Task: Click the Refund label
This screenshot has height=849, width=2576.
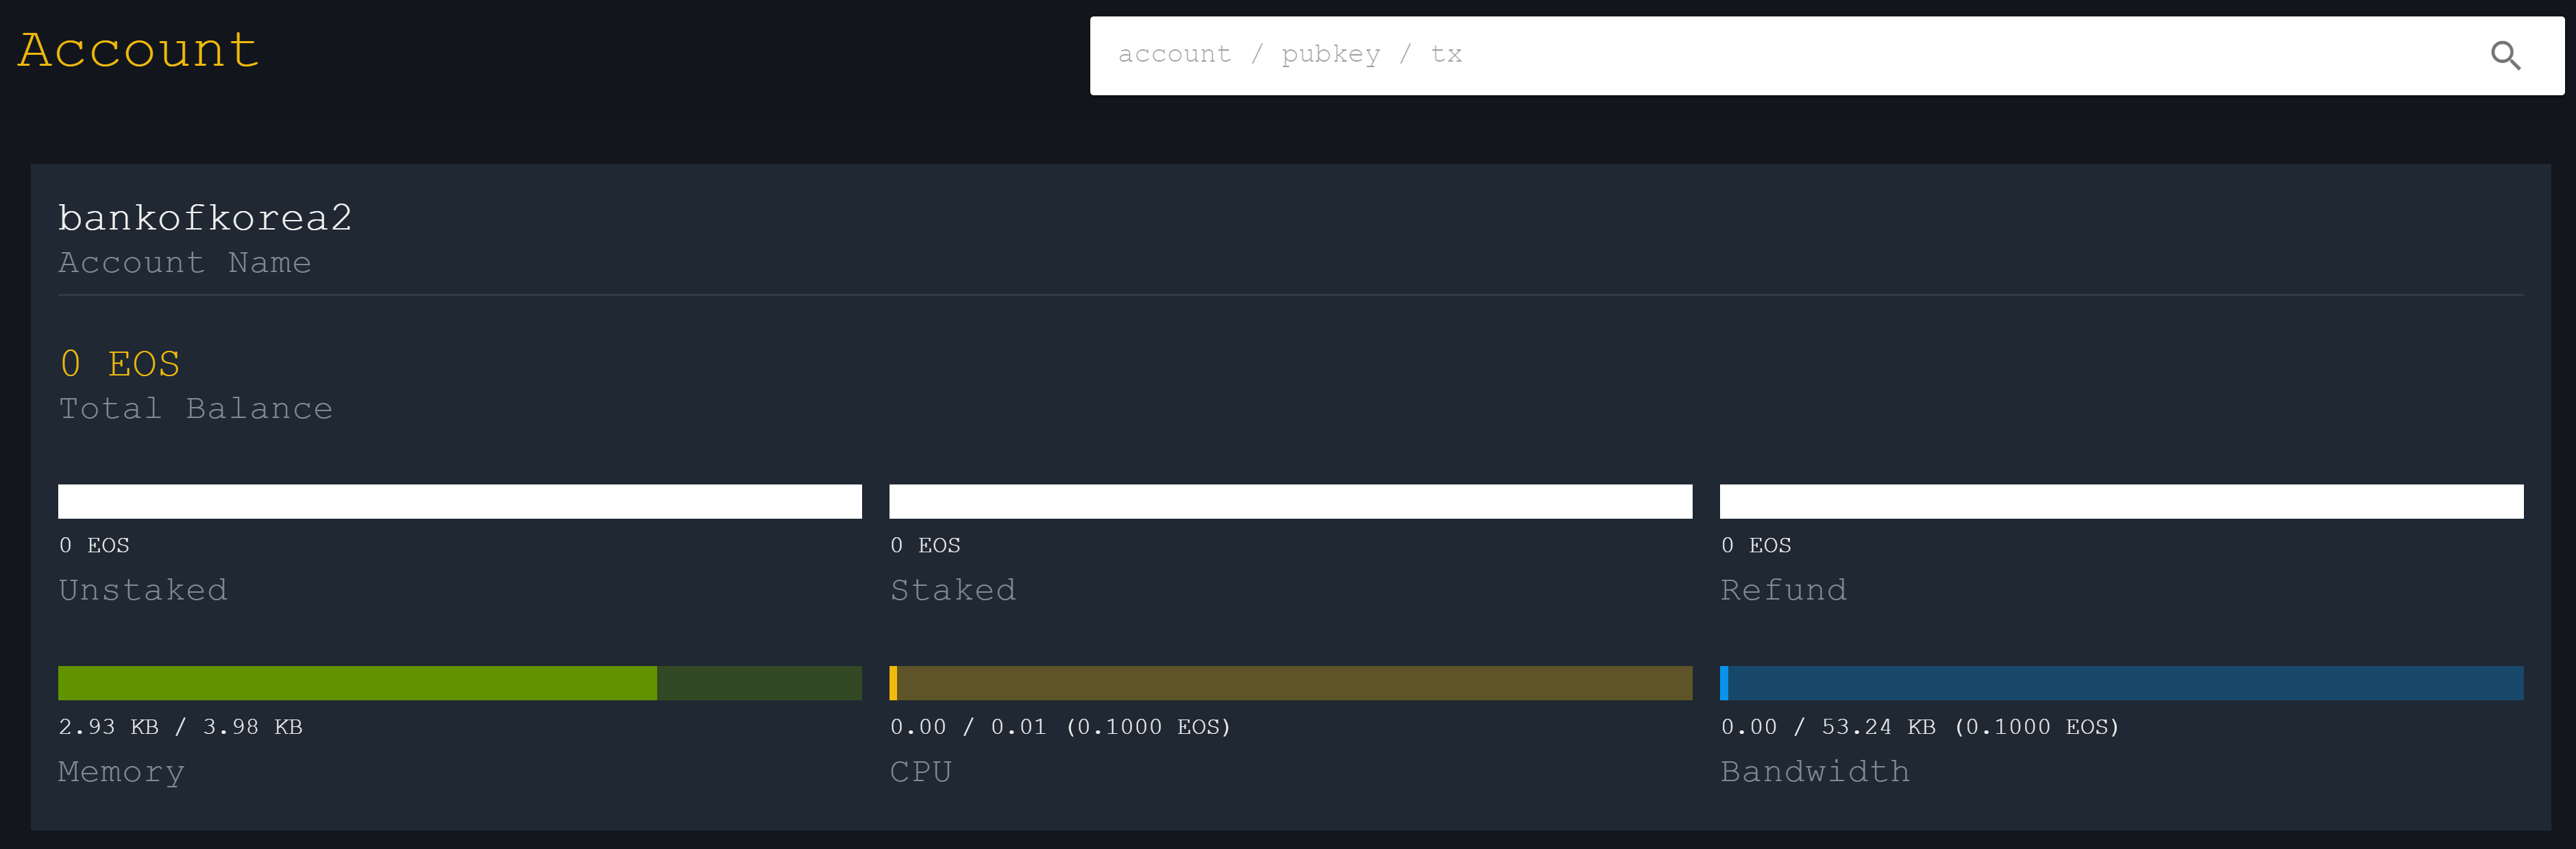Action: [x=1783, y=590]
